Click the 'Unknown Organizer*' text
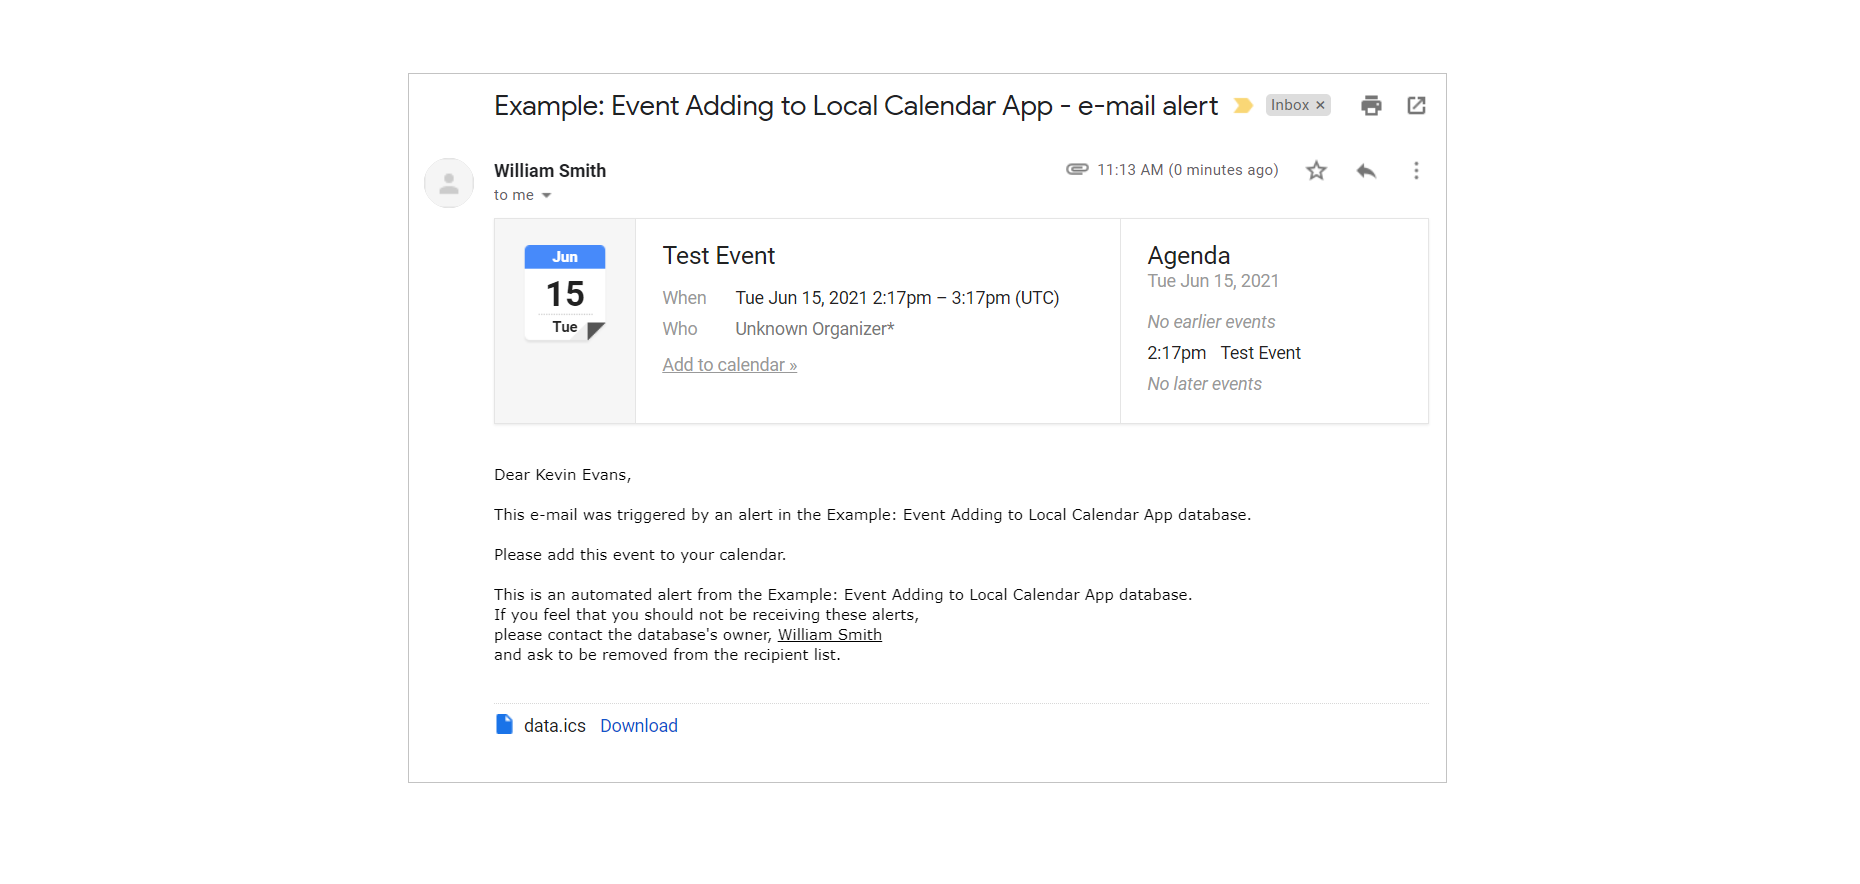The image size is (1860, 884). [x=815, y=329]
